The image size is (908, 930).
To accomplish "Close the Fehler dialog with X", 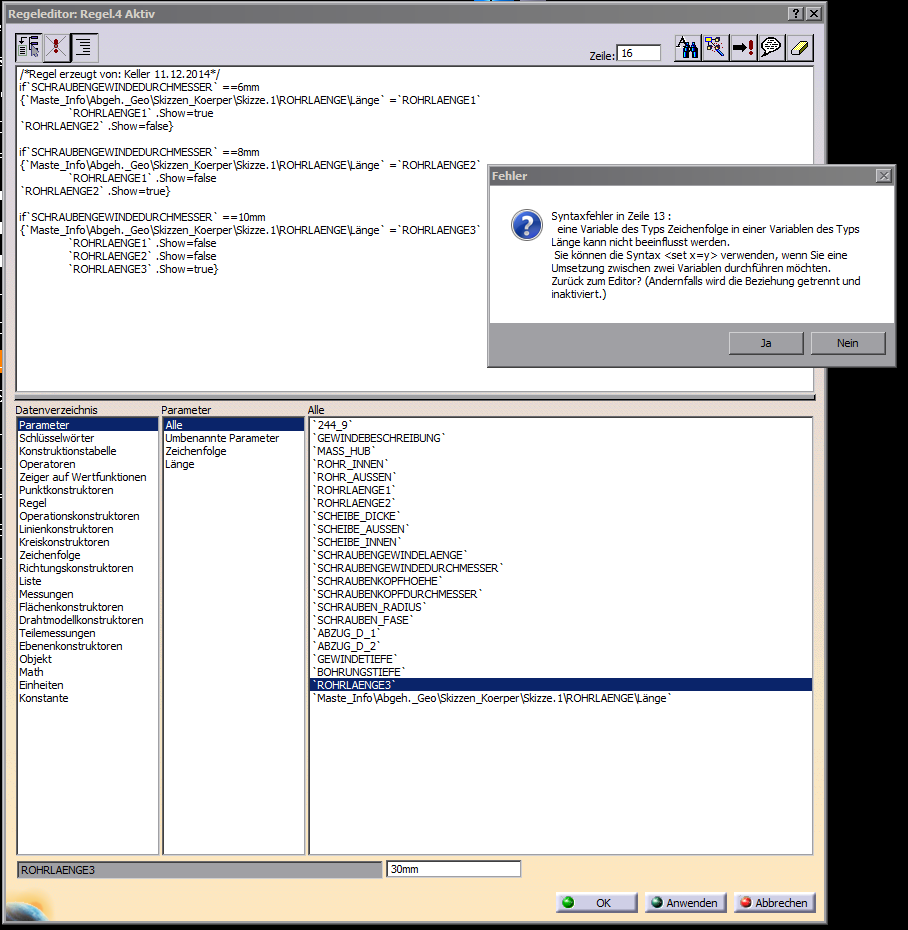I will point(884,176).
